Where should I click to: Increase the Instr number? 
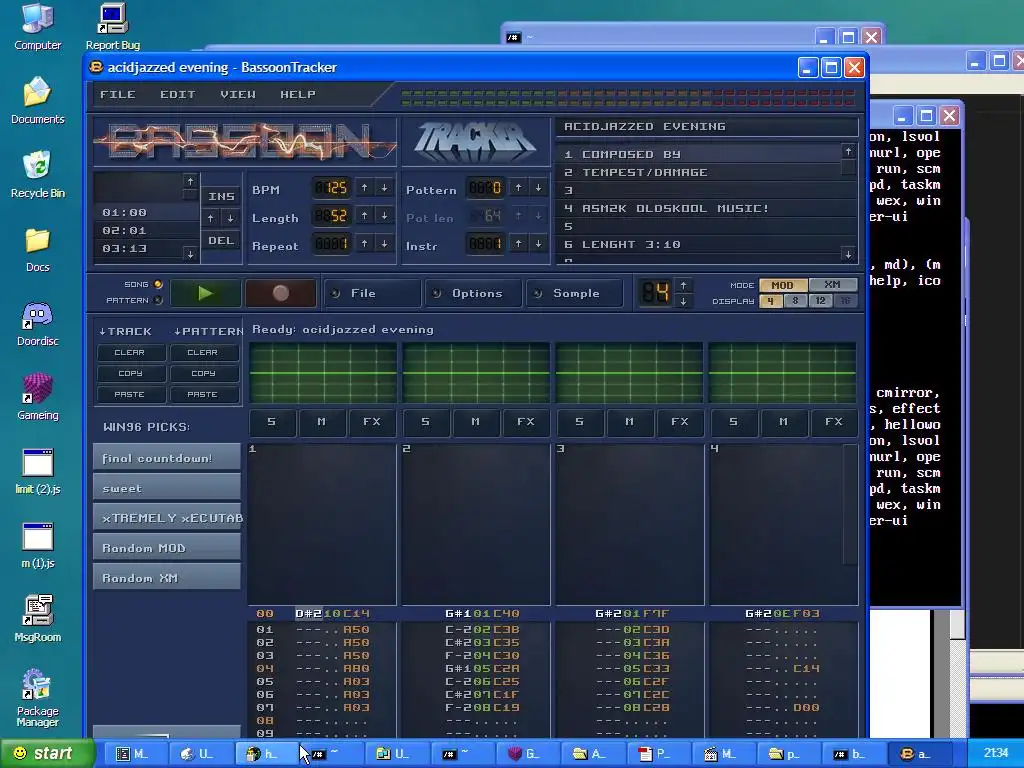coord(519,244)
